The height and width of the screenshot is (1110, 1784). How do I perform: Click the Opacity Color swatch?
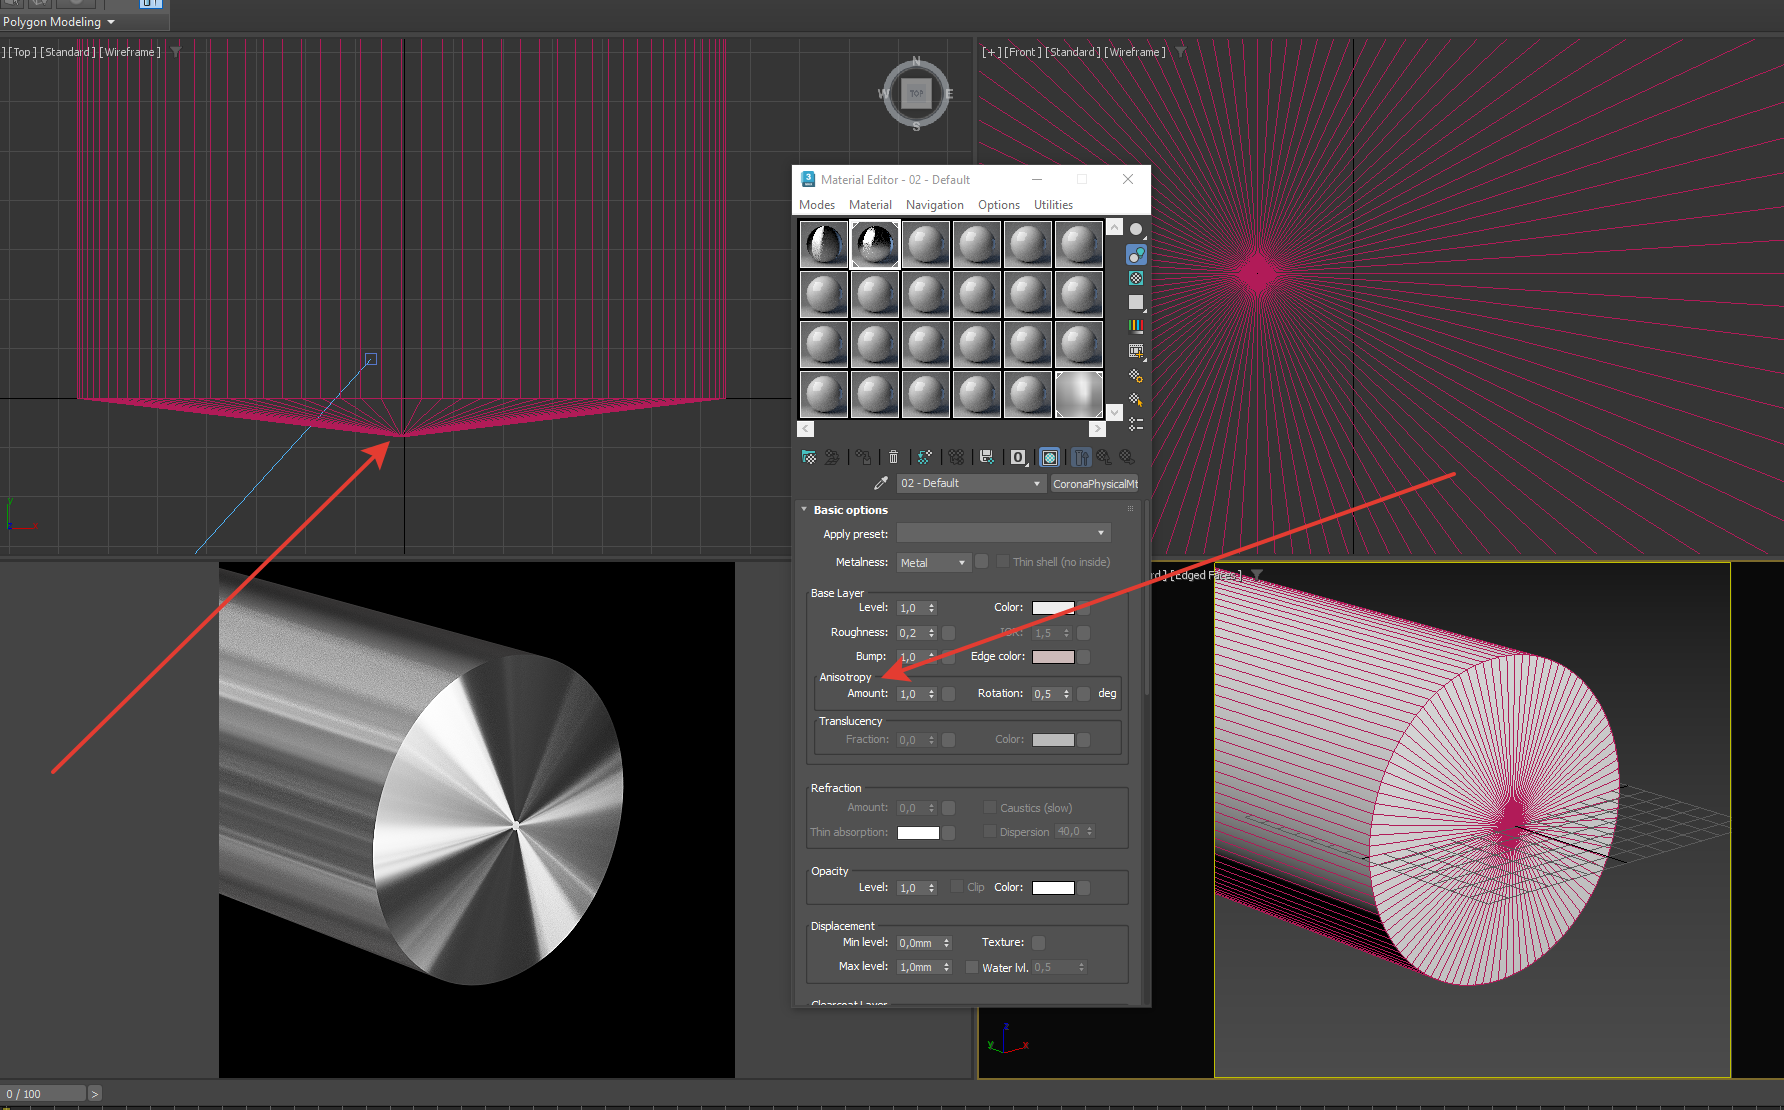[x=1053, y=888]
